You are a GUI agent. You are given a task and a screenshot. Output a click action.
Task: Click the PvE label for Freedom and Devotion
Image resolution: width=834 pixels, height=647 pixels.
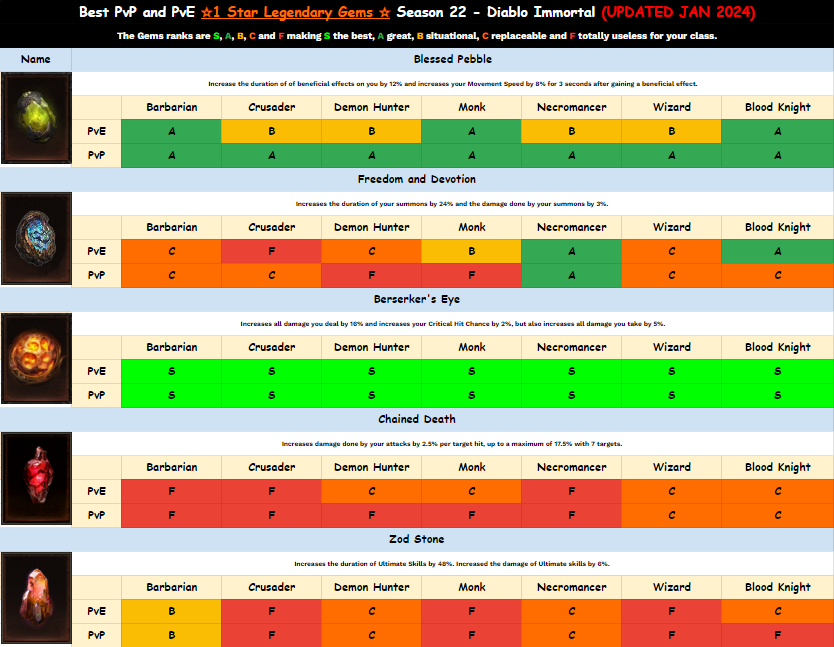[x=97, y=251]
